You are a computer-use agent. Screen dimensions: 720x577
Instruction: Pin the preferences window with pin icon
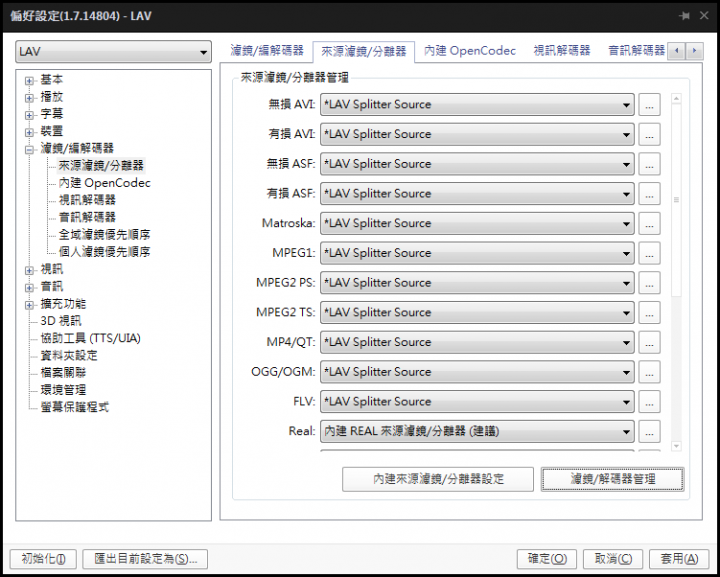tap(684, 16)
